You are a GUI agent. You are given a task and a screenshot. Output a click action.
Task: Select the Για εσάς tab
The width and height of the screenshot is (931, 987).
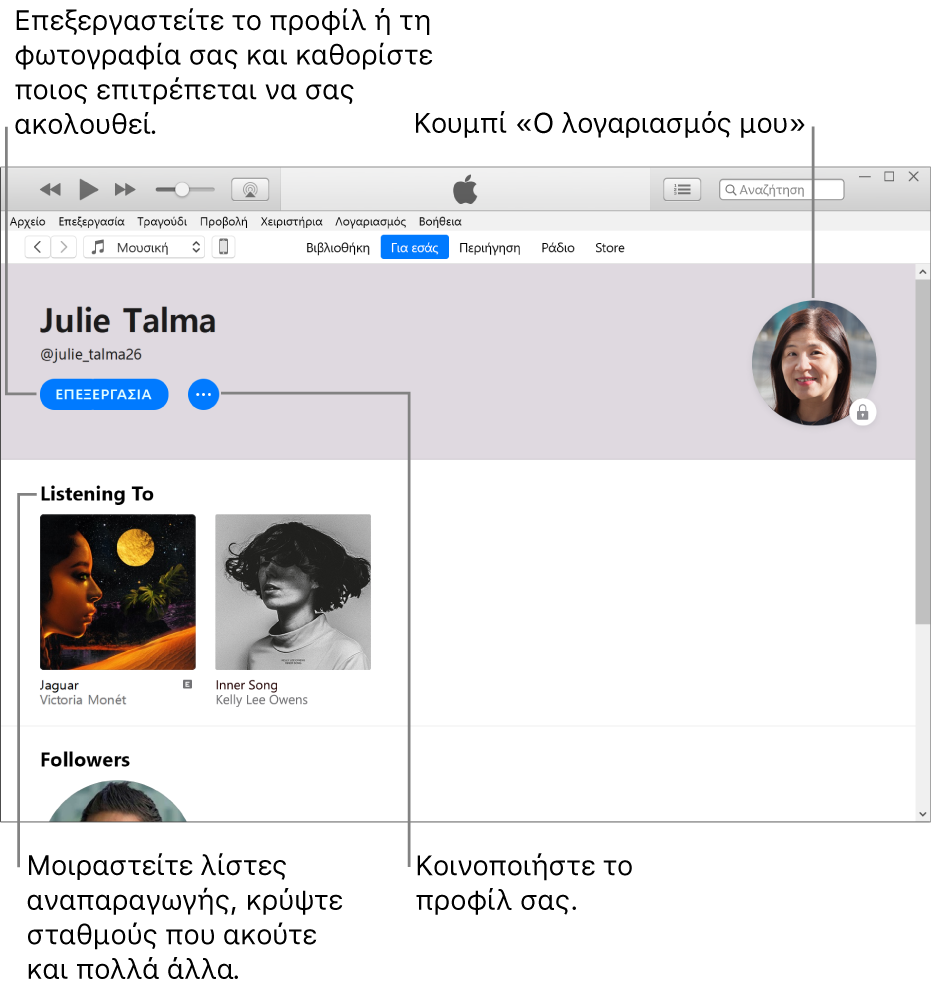click(414, 247)
